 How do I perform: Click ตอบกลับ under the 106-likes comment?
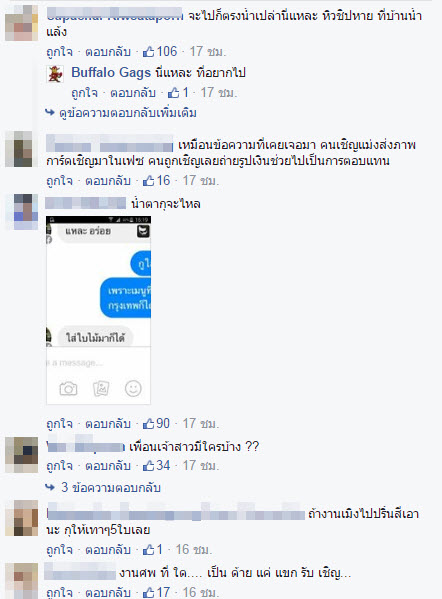(108, 52)
